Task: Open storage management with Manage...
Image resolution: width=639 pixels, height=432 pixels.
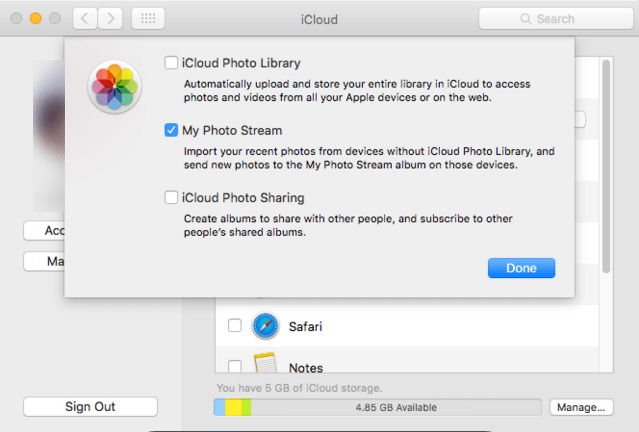Action: click(581, 407)
